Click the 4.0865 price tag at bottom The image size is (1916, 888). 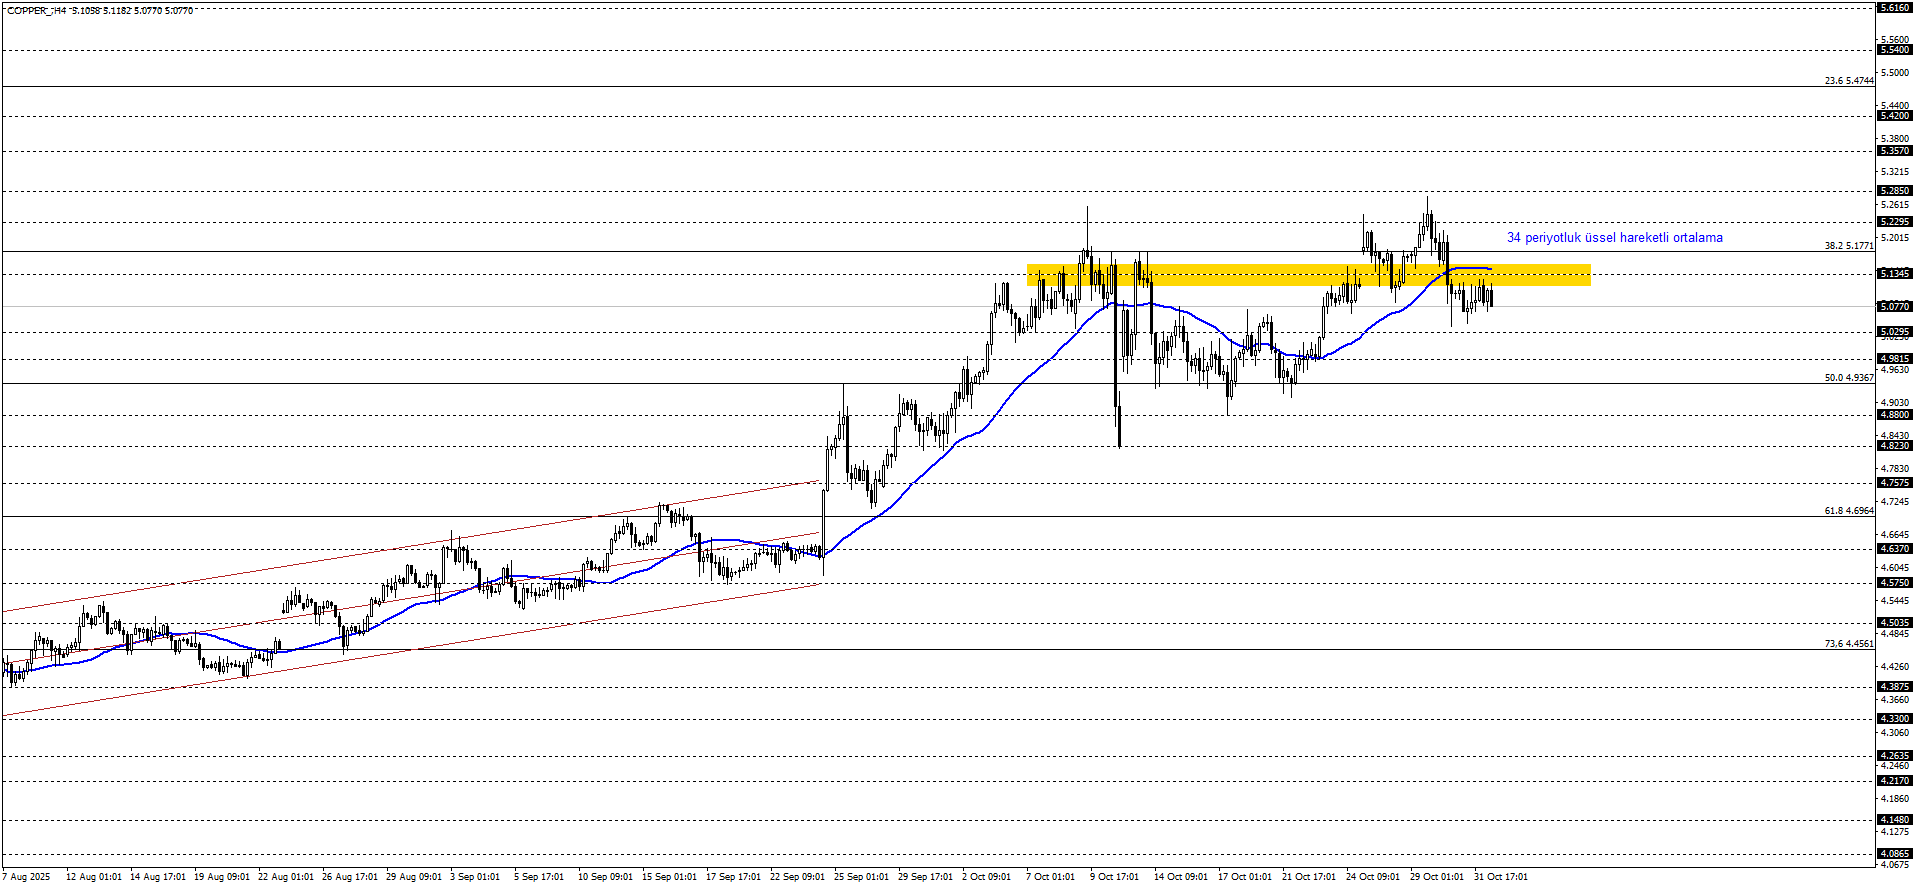click(x=1894, y=855)
